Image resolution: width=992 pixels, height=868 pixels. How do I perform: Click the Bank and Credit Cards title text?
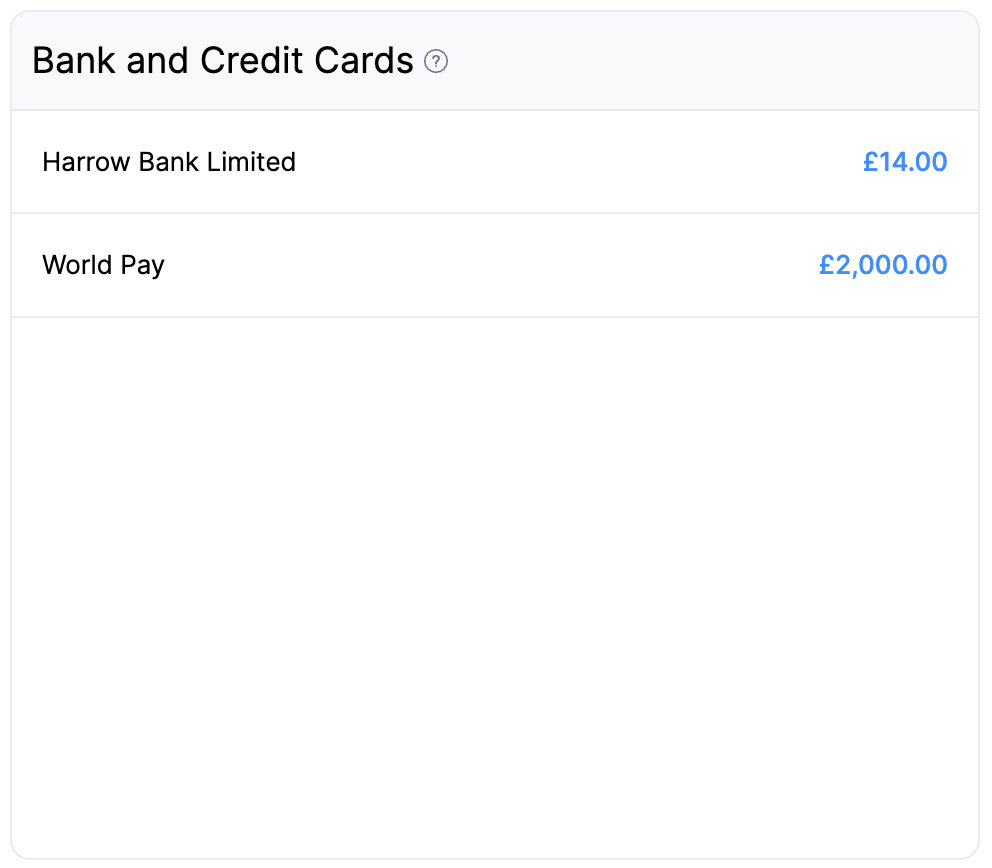click(x=222, y=60)
